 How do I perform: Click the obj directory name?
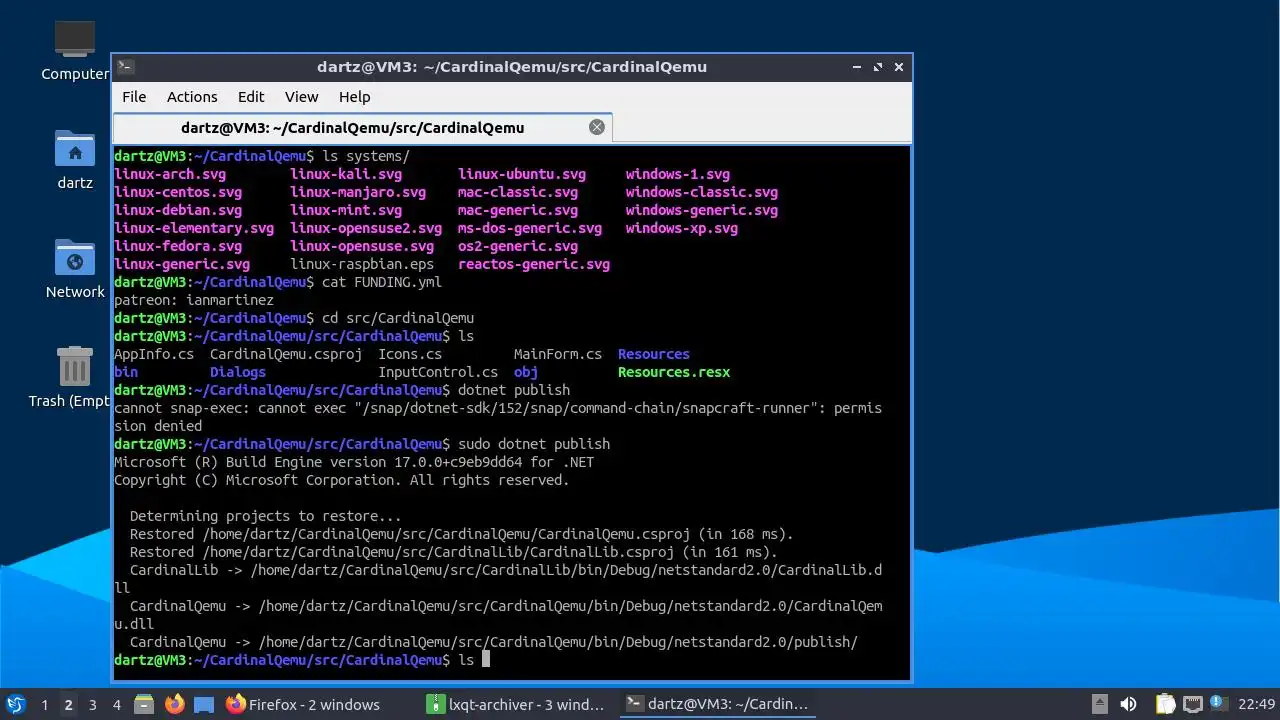526,372
